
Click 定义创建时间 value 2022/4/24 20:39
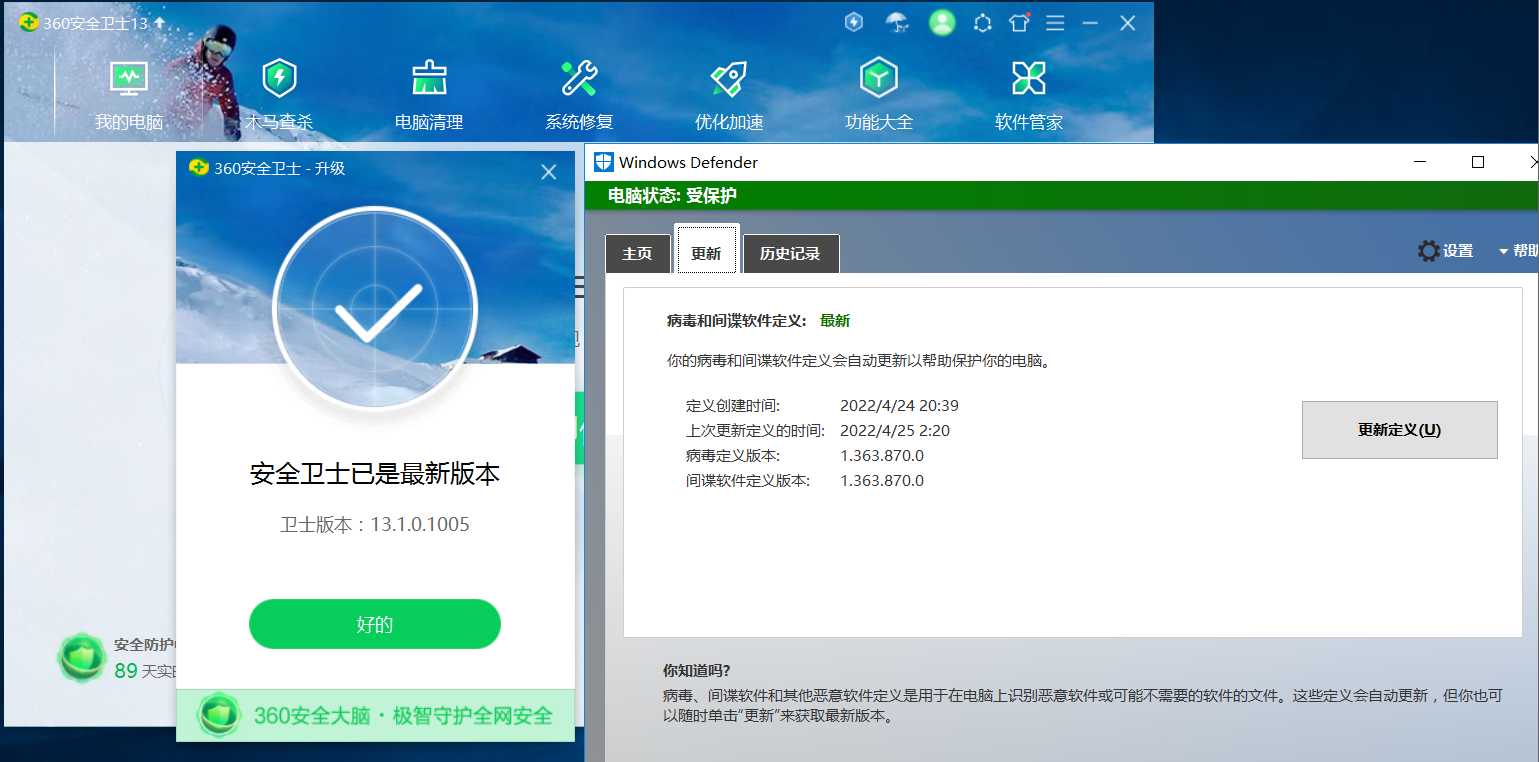(x=899, y=405)
